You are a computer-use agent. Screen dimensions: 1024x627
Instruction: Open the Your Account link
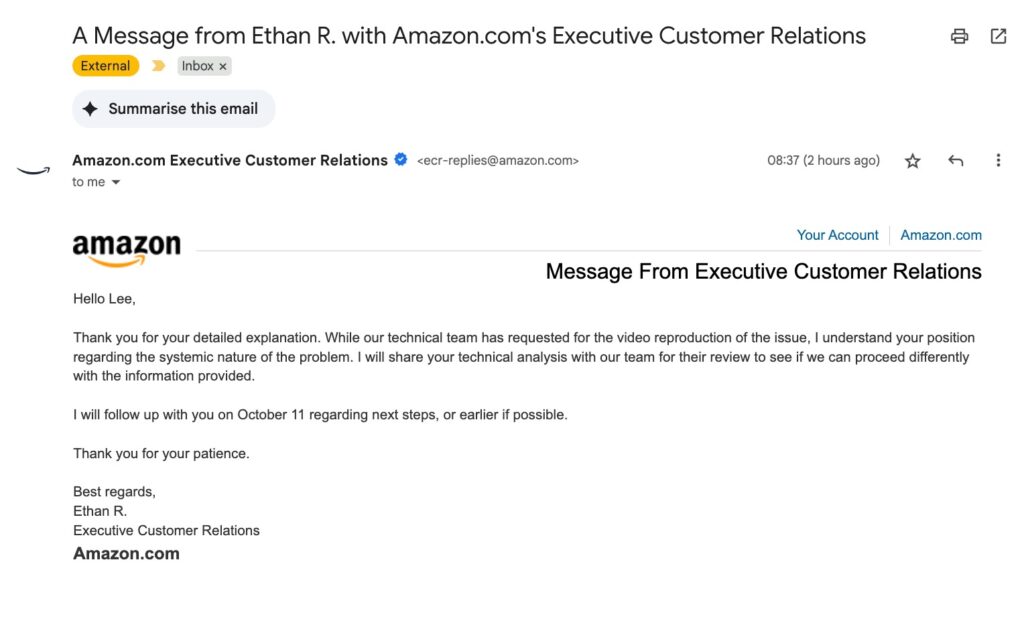point(838,234)
